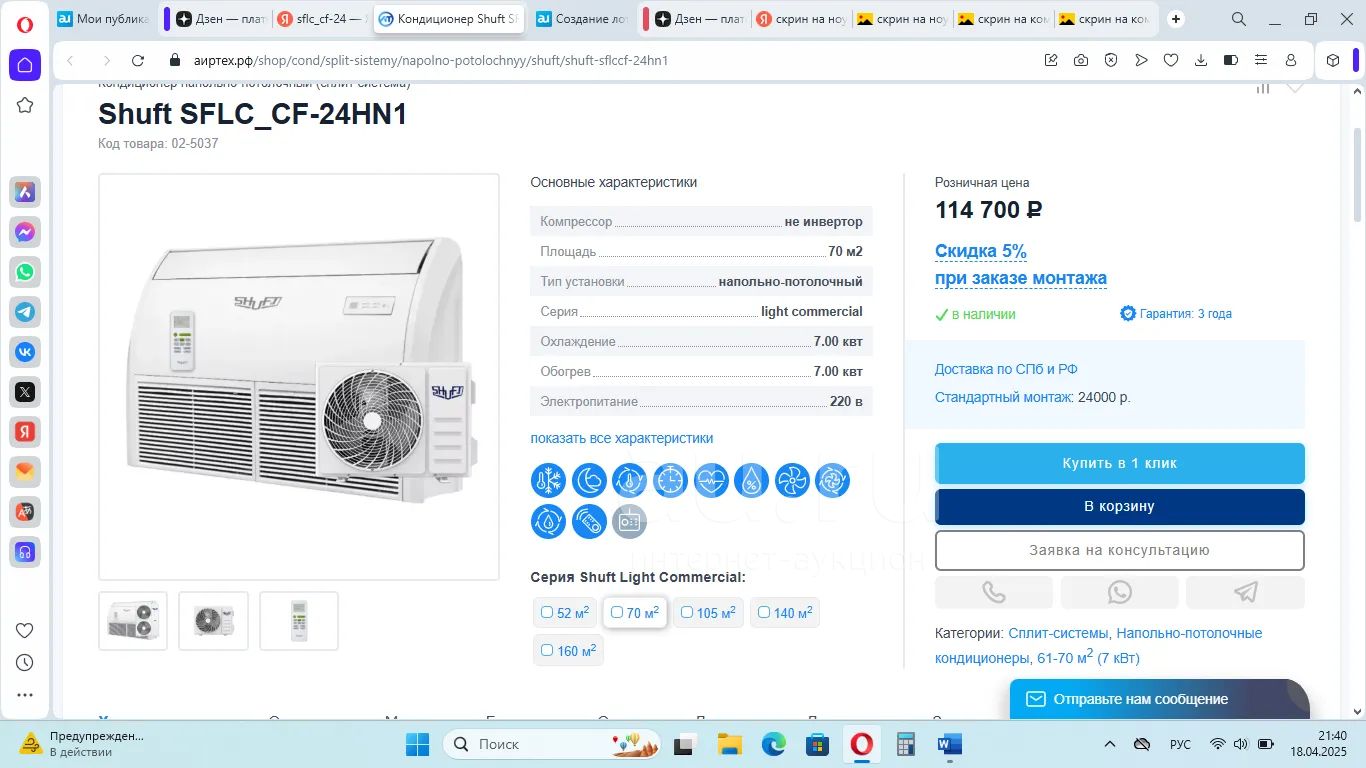1366x768 pixels.
Task: Take a snapshot with camera icon
Action: (x=1081, y=60)
